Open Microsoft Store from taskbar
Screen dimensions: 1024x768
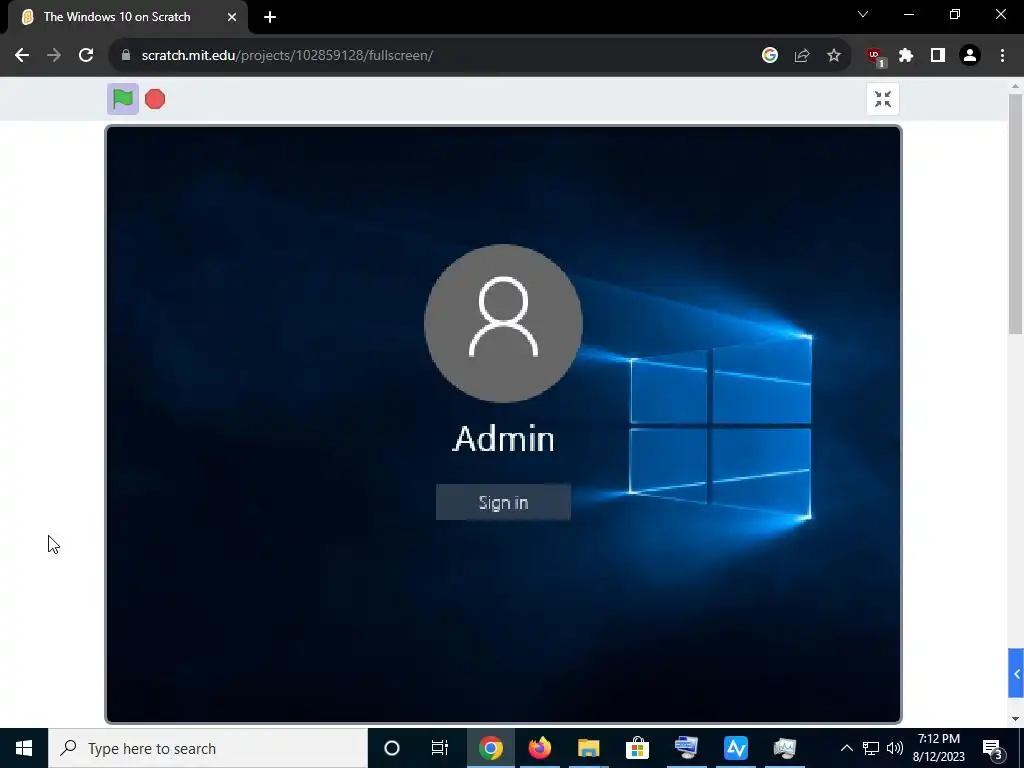click(x=637, y=748)
